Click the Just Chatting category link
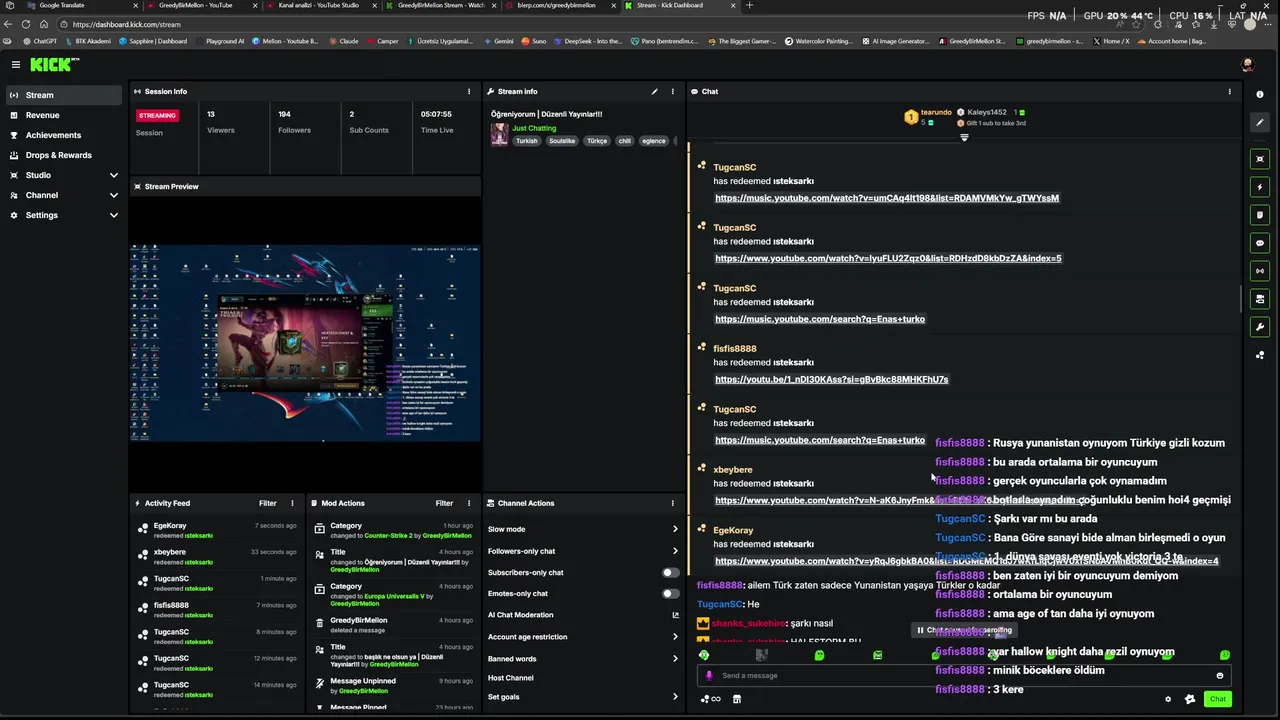The image size is (1280, 720). [534, 128]
